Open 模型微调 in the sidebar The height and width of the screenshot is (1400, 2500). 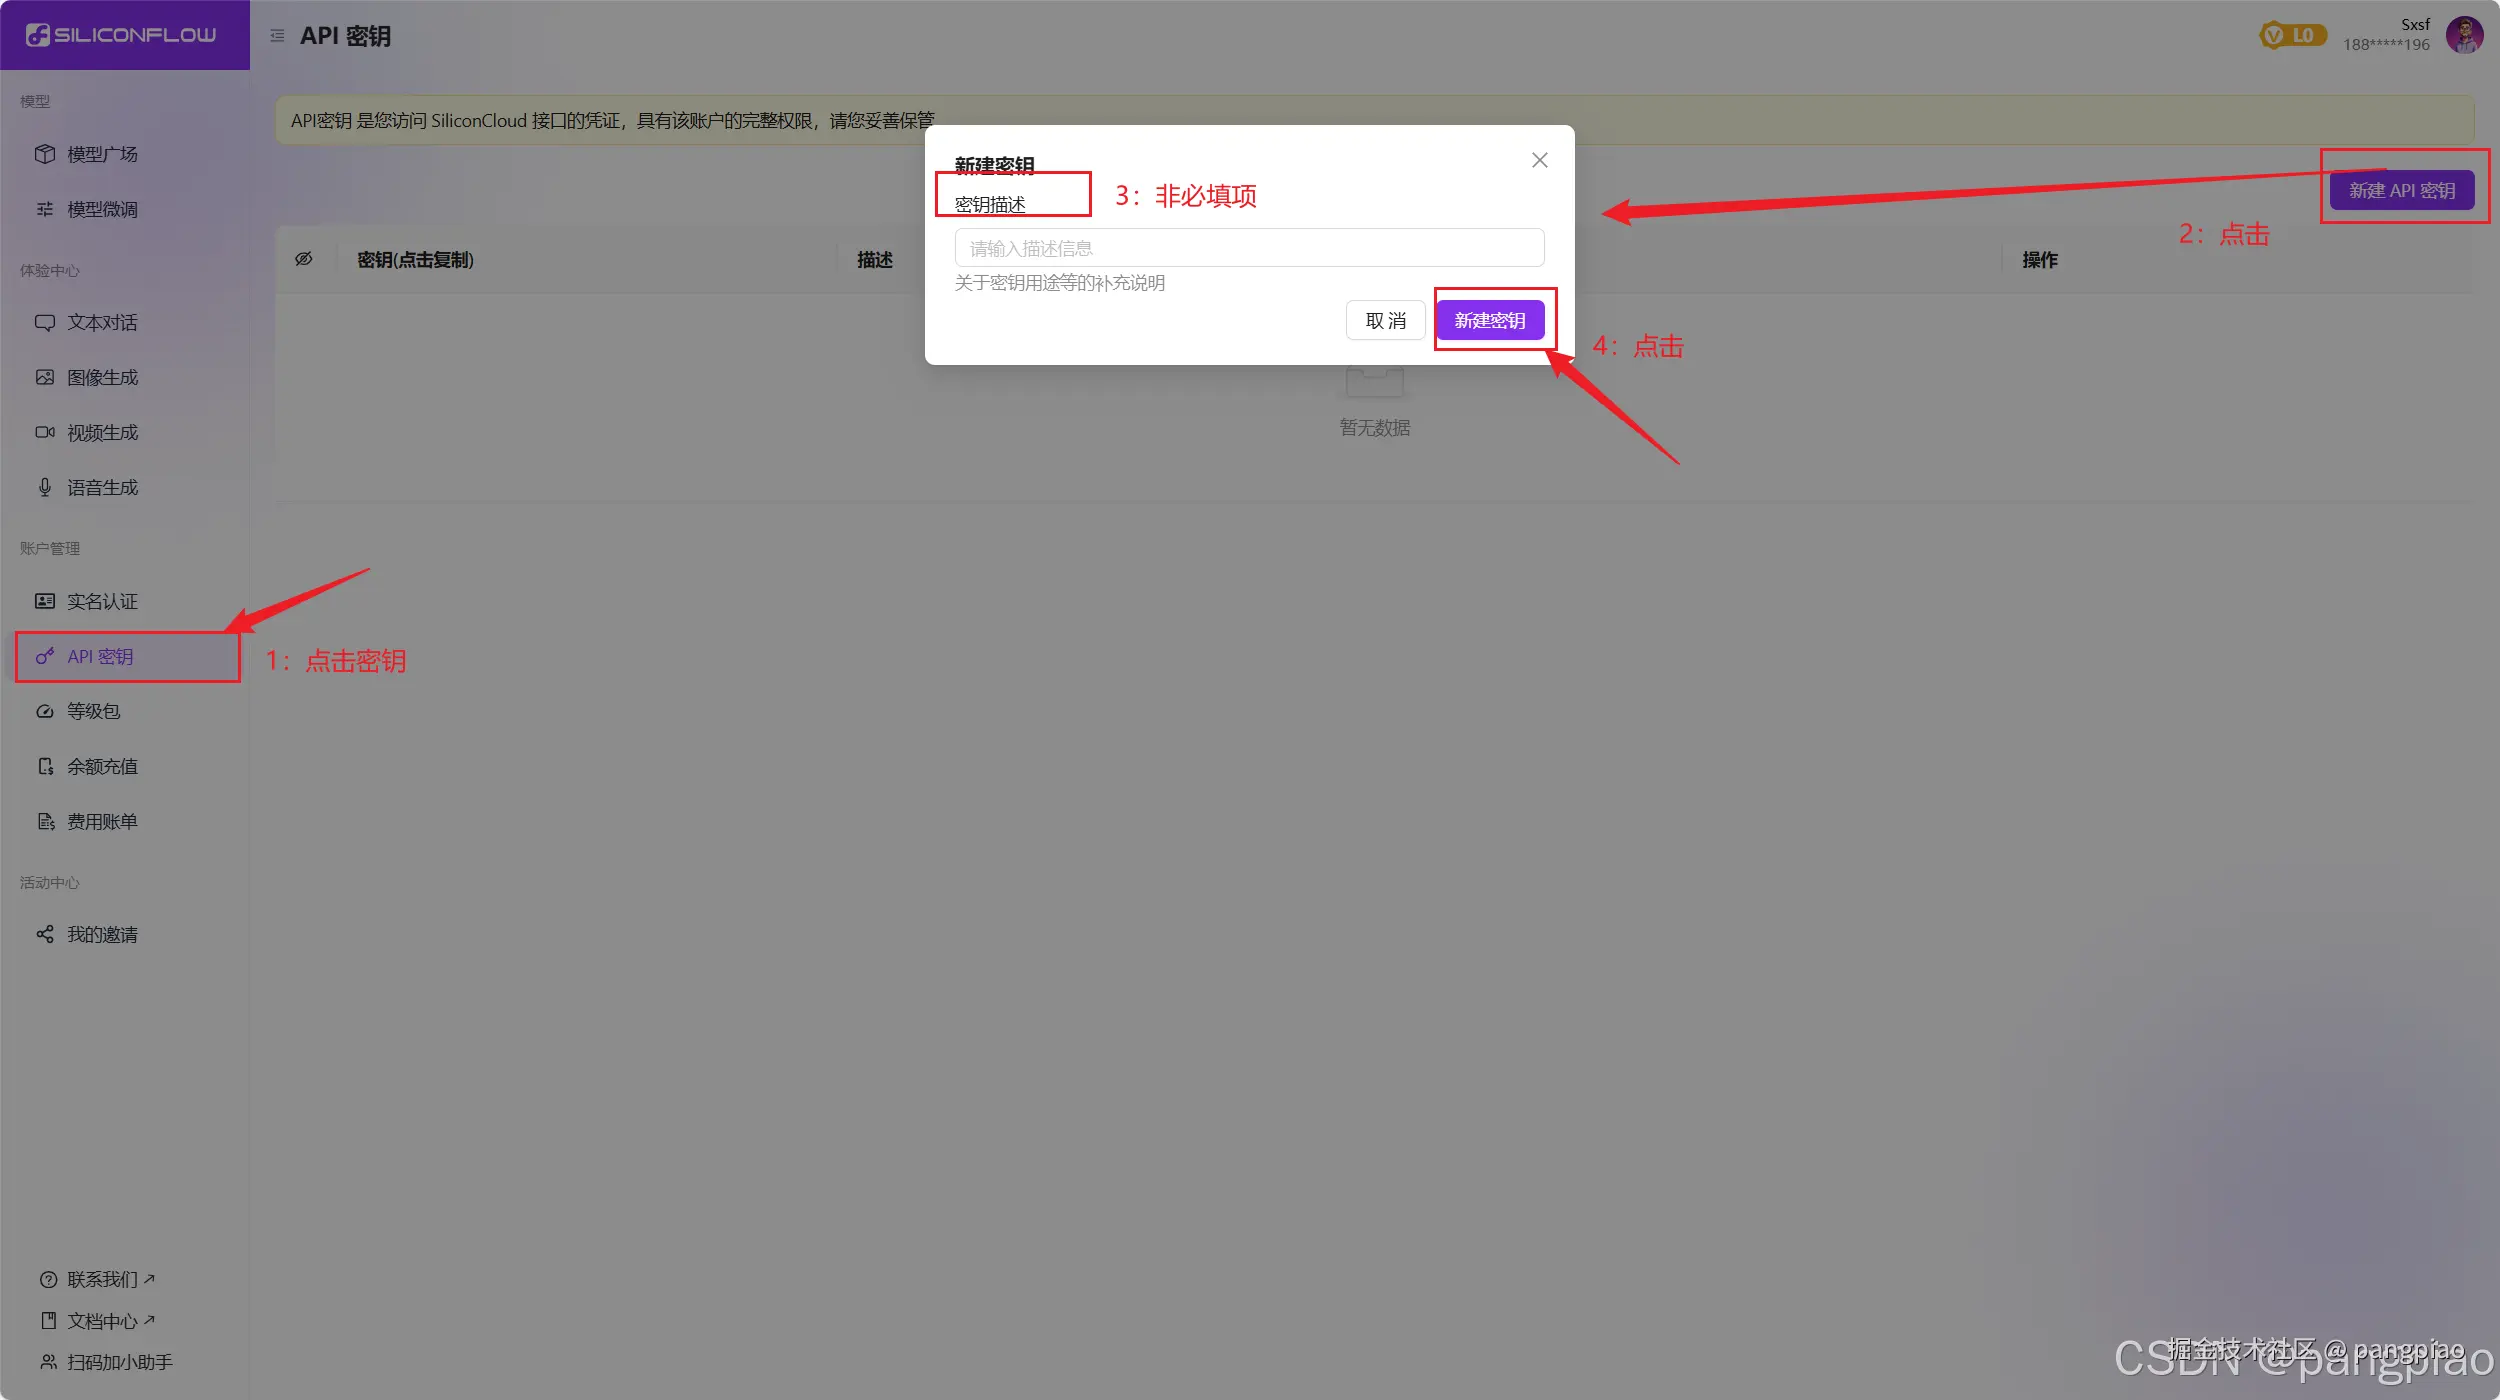[x=101, y=209]
